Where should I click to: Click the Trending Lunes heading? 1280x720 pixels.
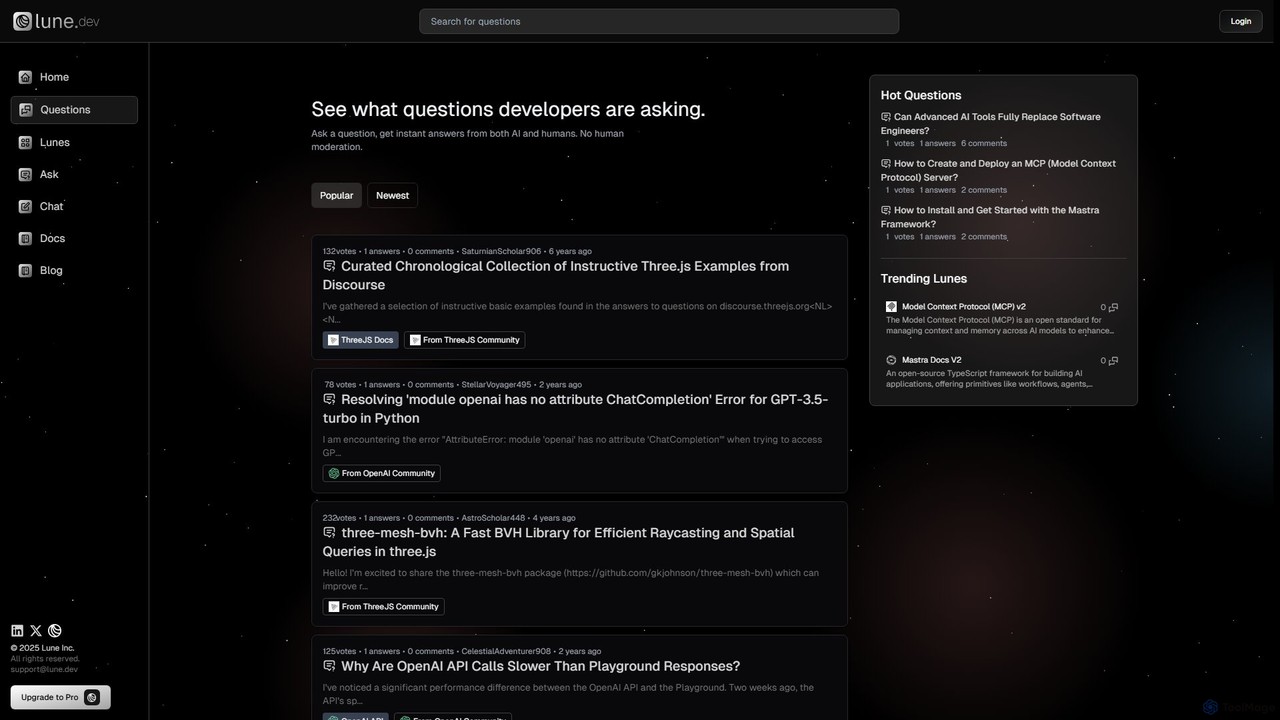point(924,278)
